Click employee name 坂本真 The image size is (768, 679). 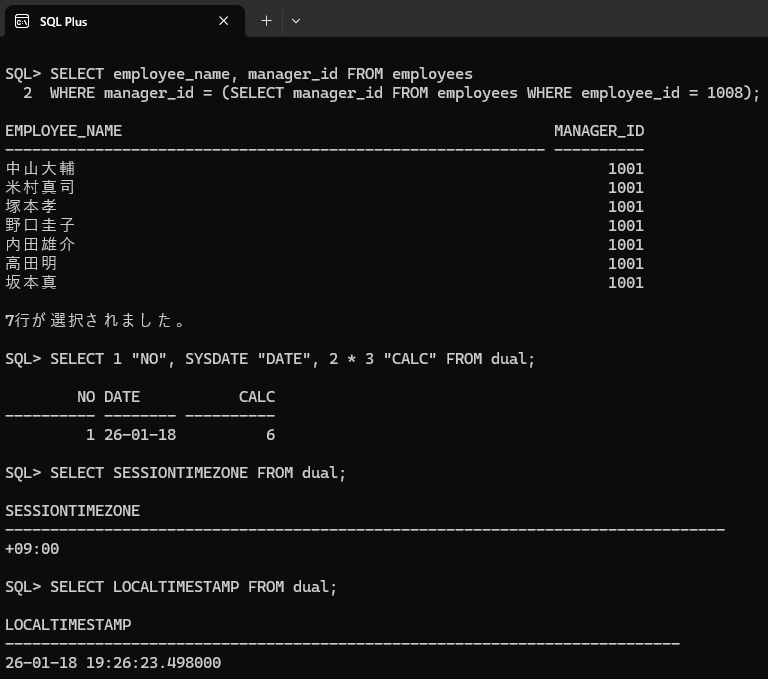pyautogui.click(x=31, y=283)
